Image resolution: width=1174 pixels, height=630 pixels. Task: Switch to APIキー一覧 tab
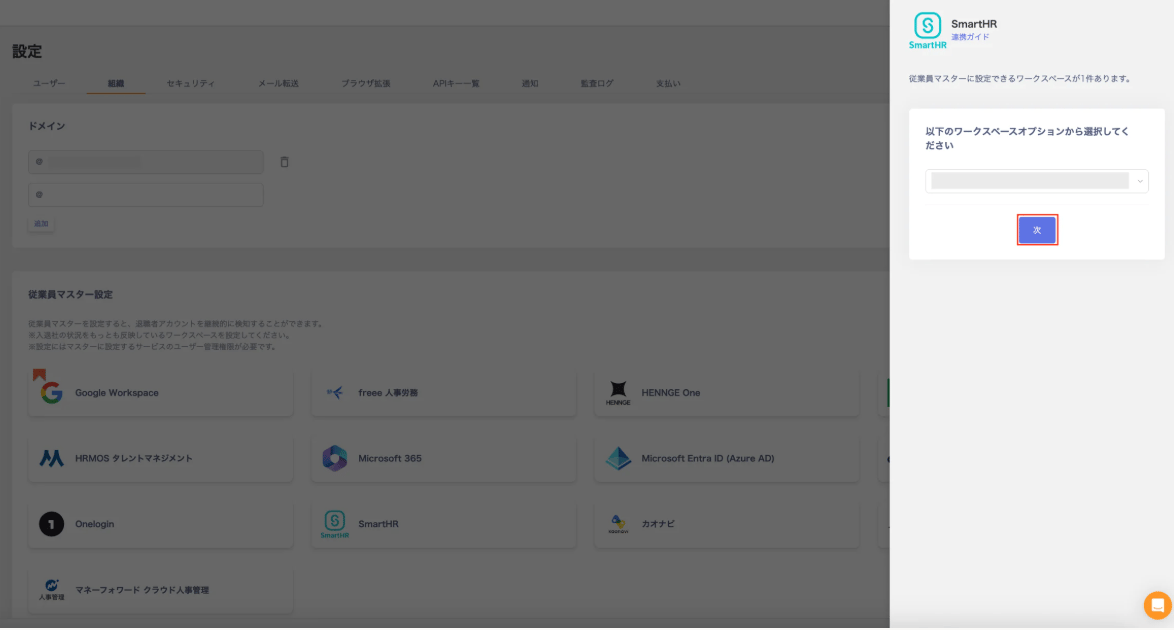coord(456,83)
